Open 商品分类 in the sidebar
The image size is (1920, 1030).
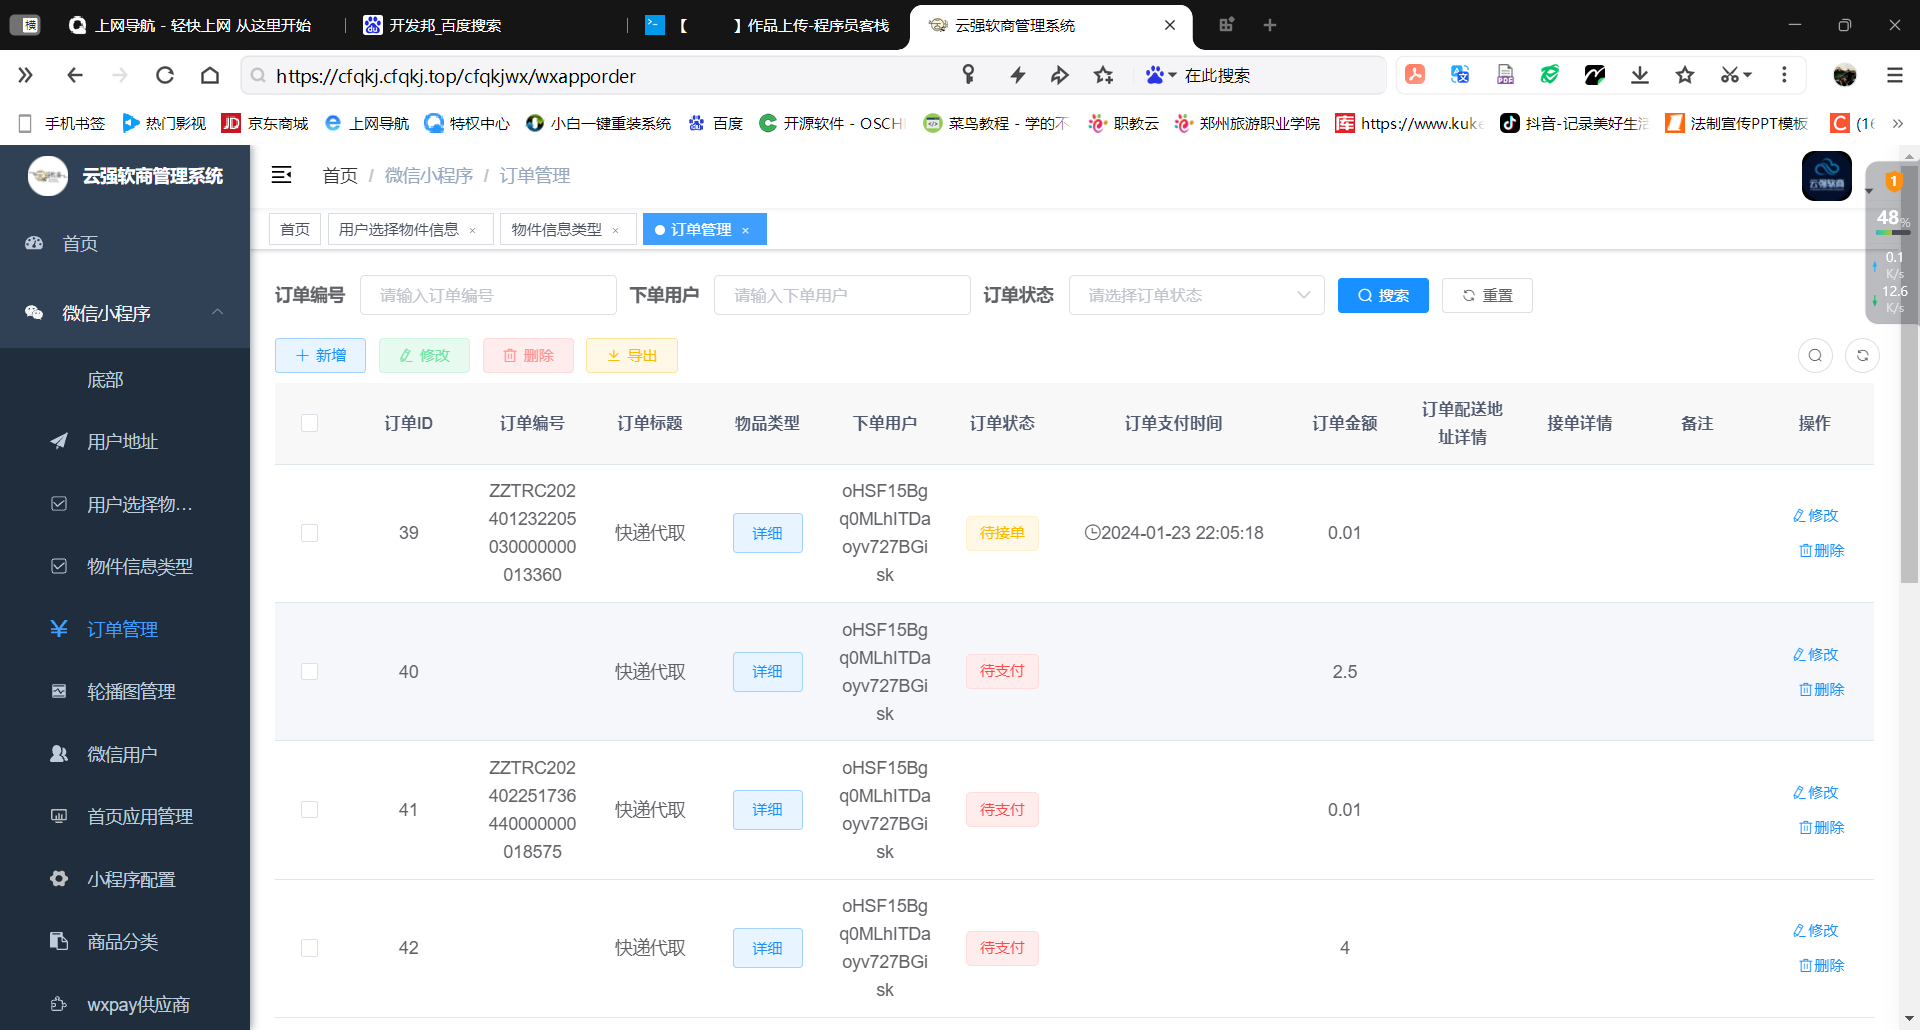tap(125, 941)
